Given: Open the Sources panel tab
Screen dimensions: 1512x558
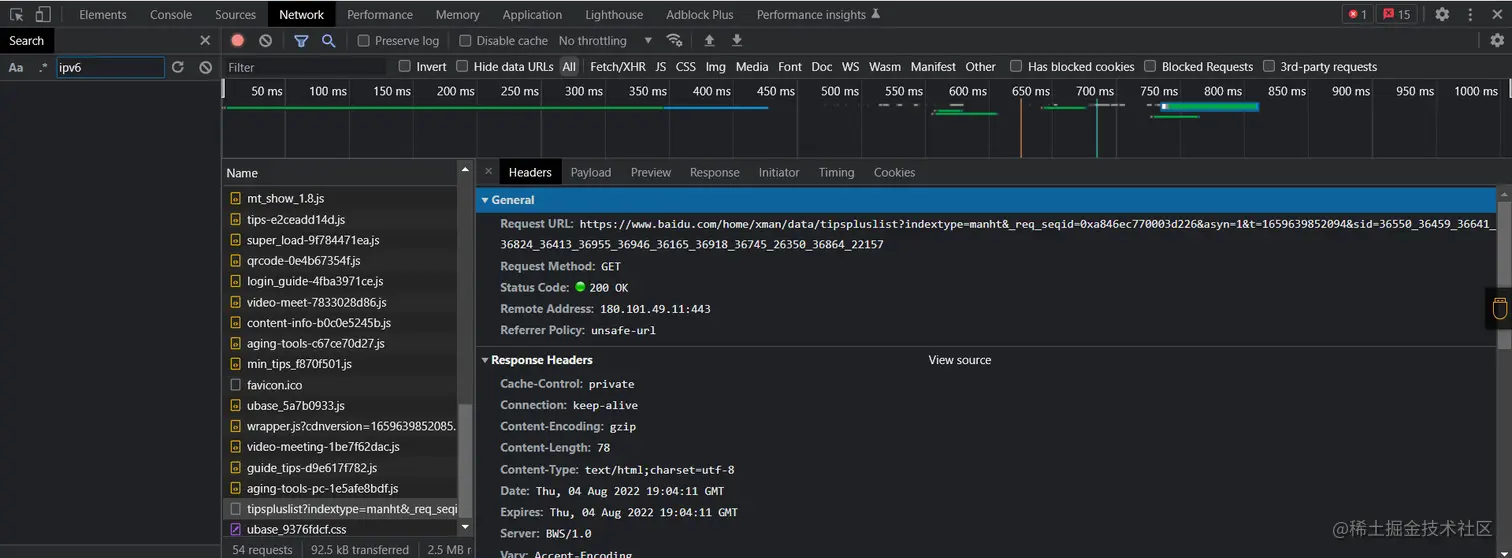Looking at the screenshot, I should 236,14.
